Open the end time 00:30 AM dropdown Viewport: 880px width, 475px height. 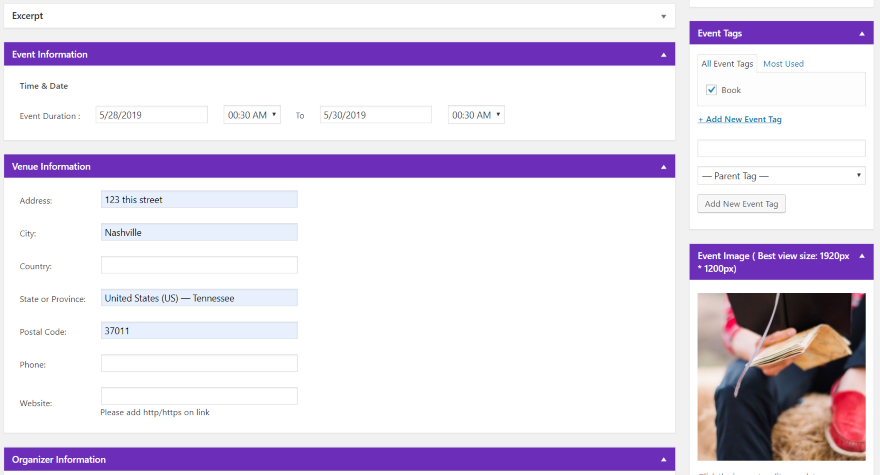pos(476,115)
